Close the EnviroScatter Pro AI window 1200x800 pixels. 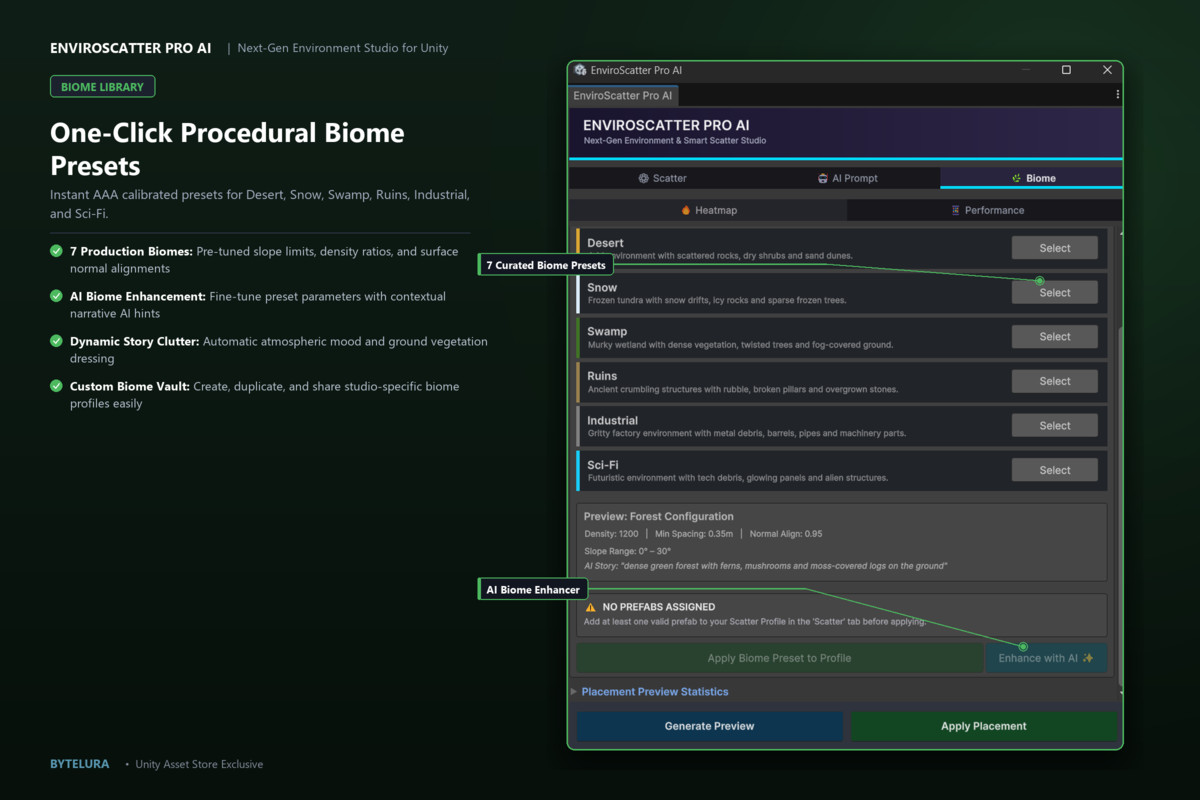1107,70
